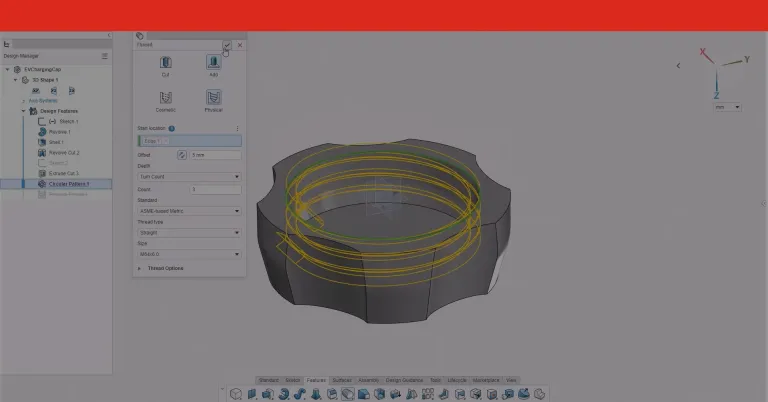This screenshot has height=402, width=768.
Task: Click the Start location info icon
Action: pos(171,129)
